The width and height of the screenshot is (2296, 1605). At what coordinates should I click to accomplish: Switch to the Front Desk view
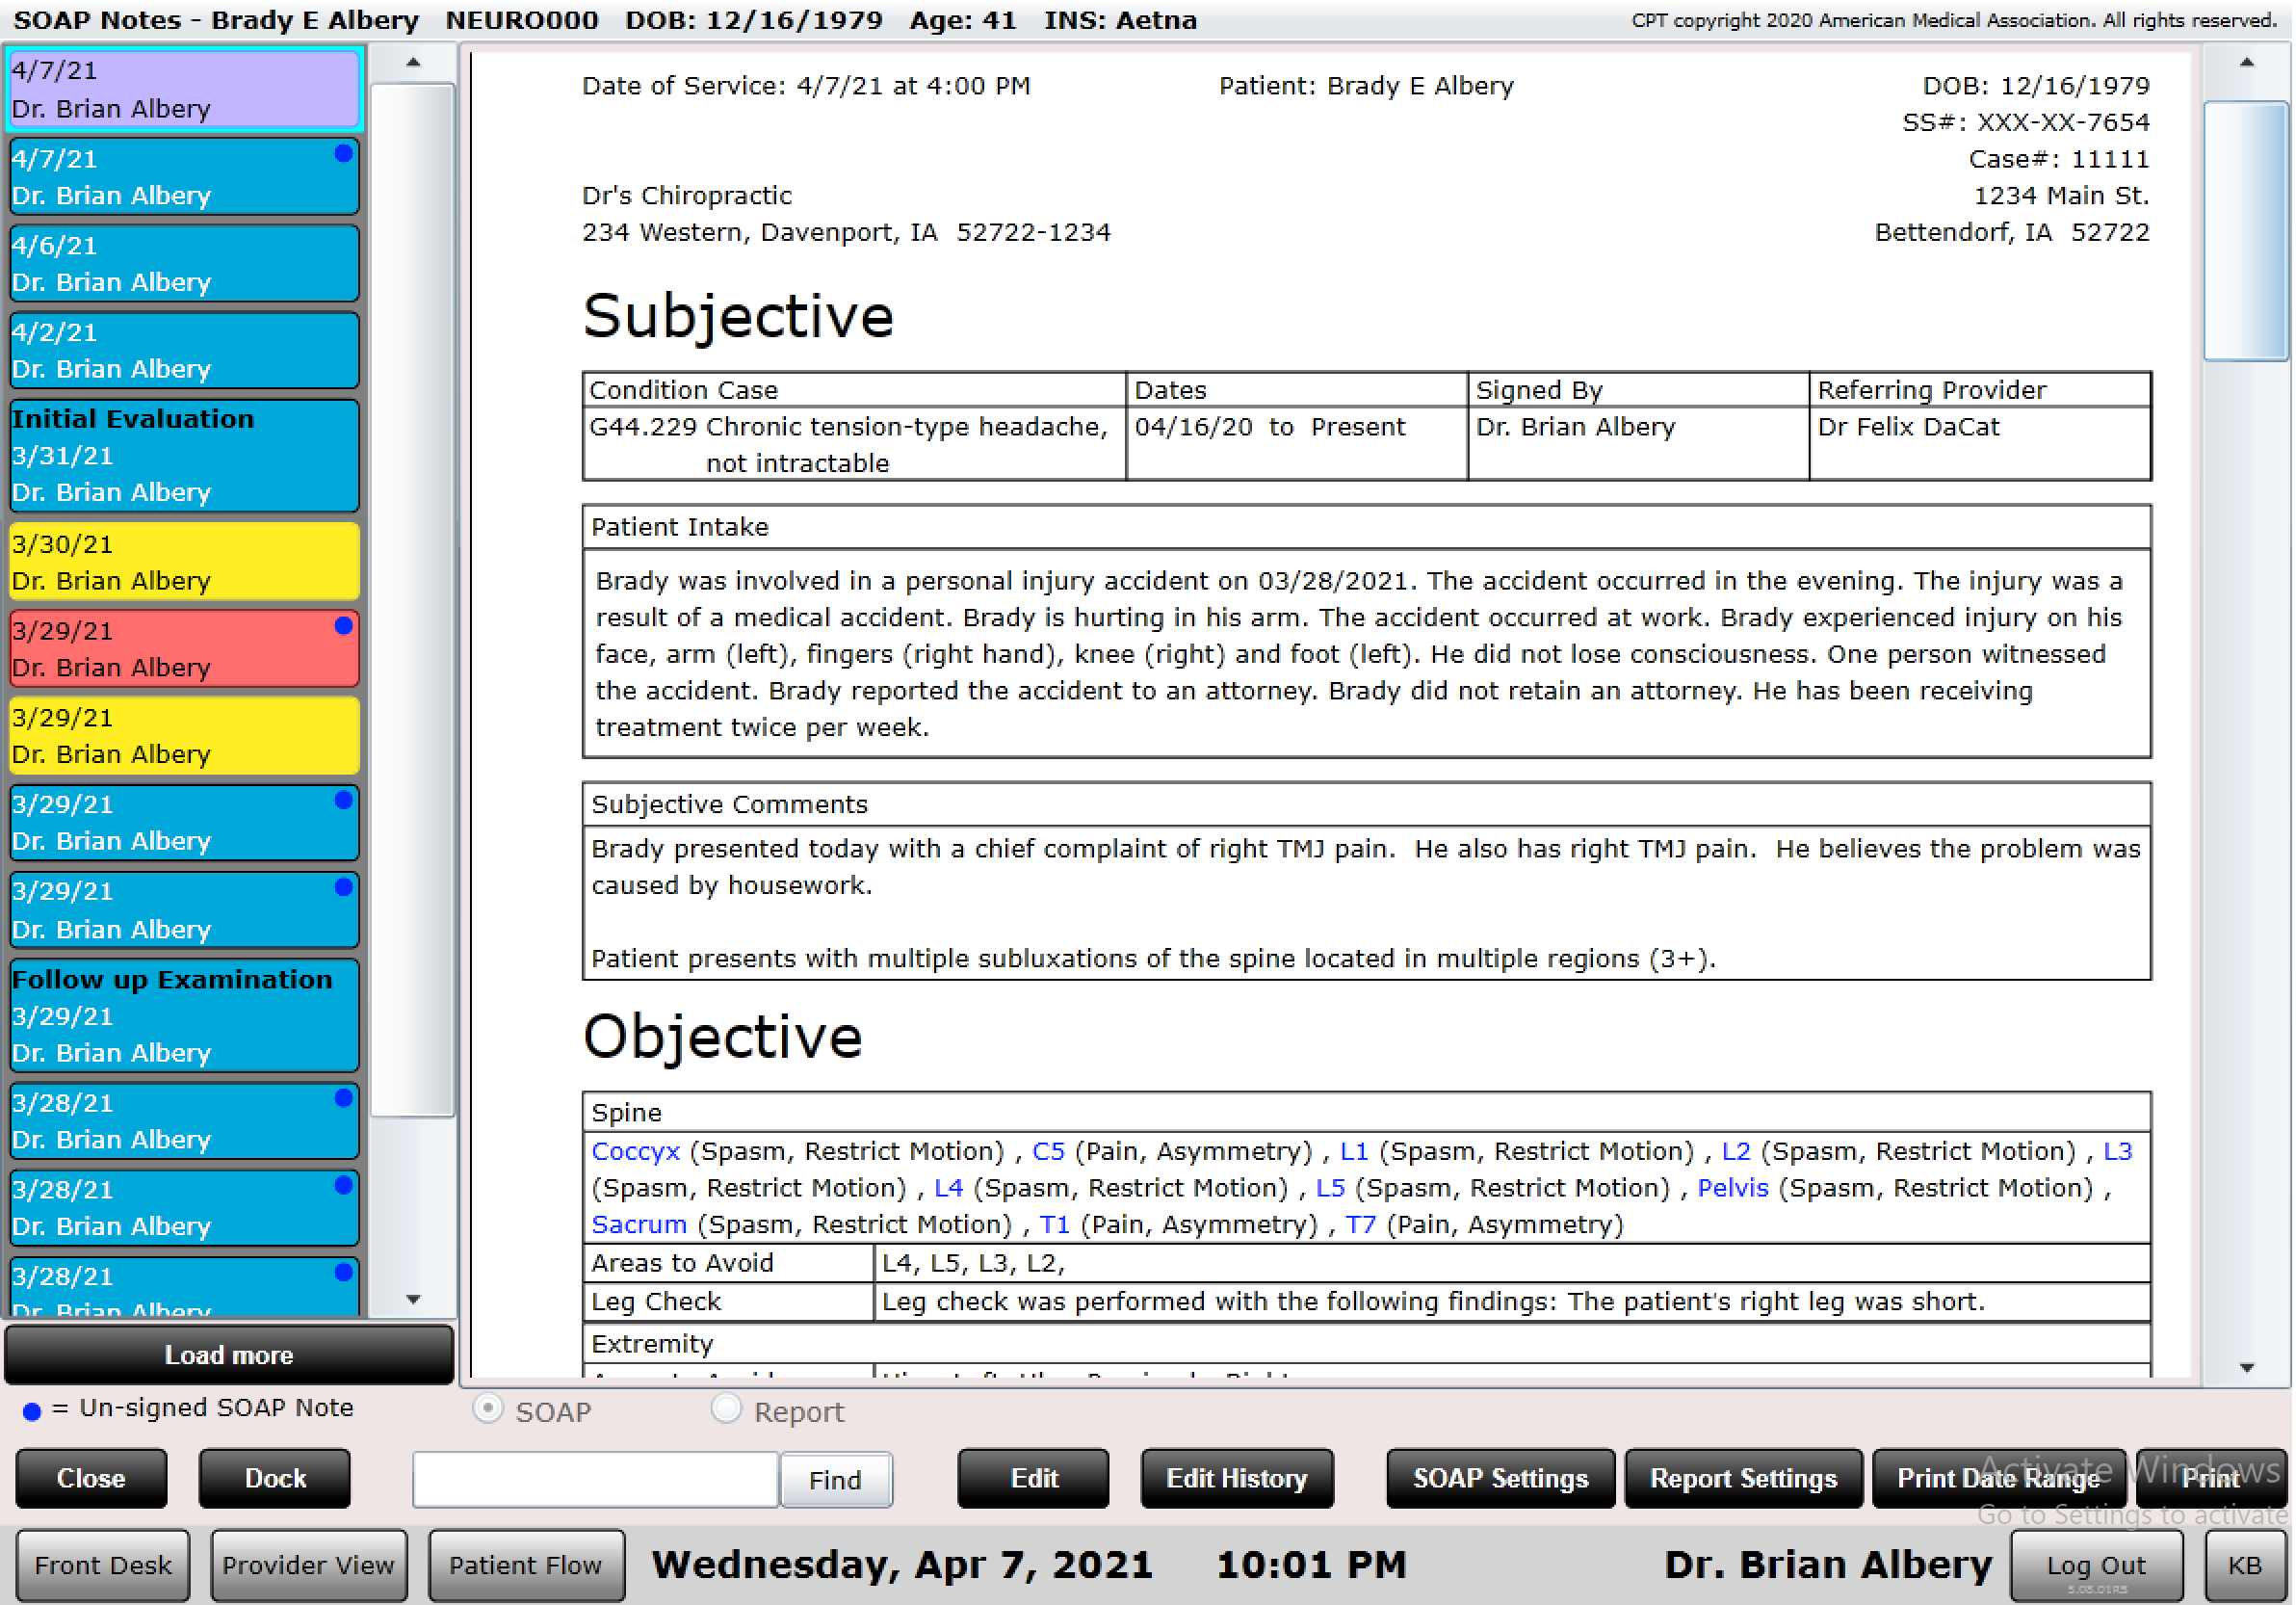tap(102, 1565)
